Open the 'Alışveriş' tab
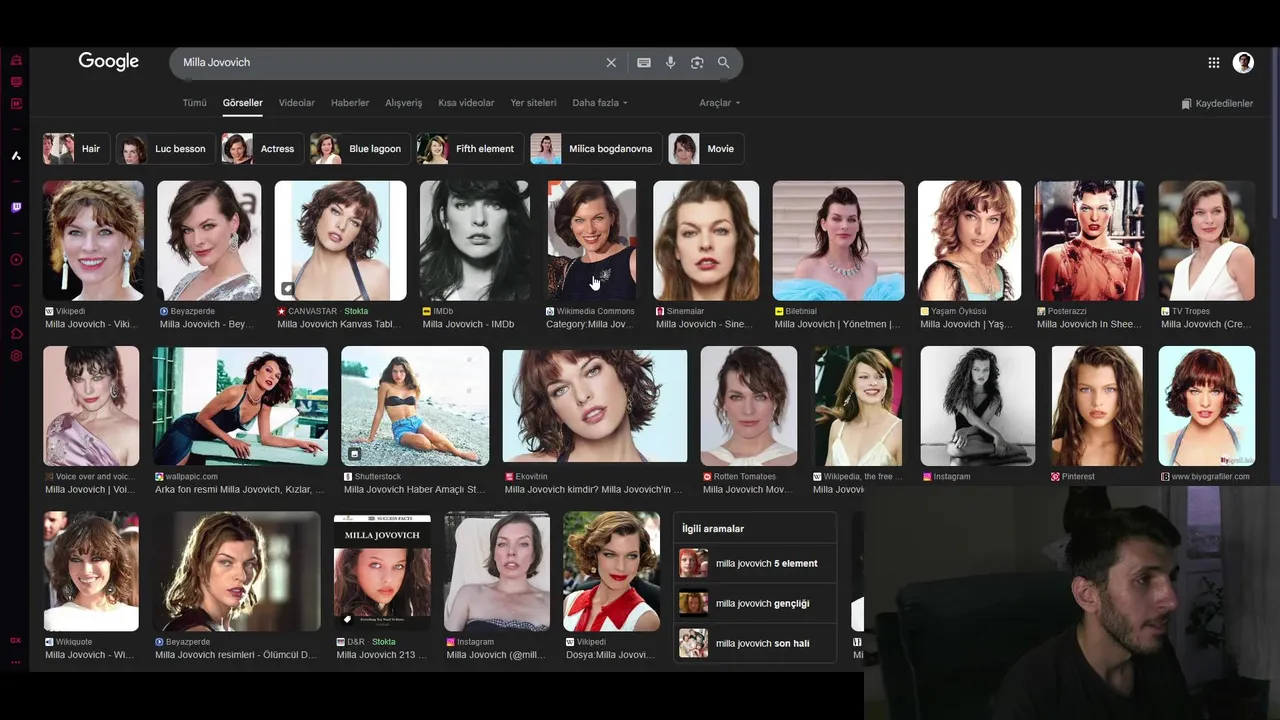 (x=404, y=103)
